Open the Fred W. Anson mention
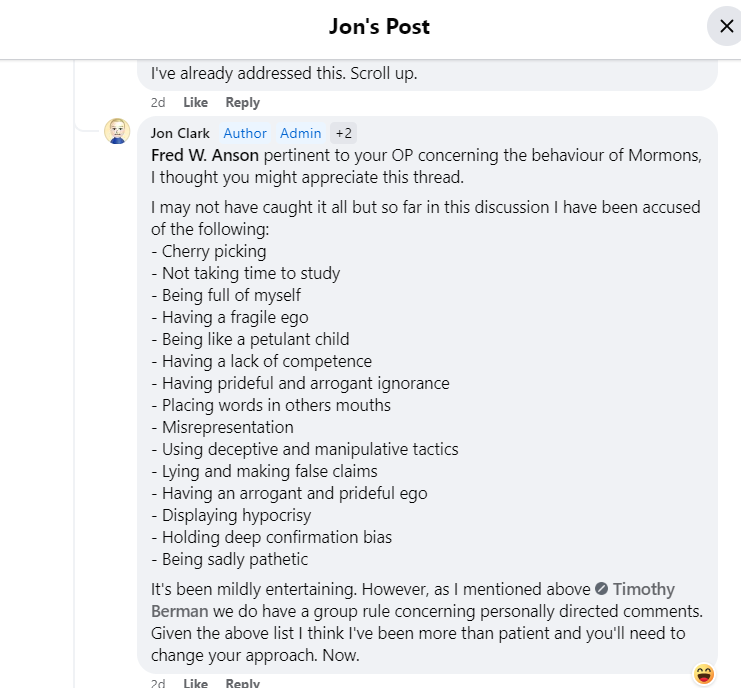Screen dimensions: 741x688 205,155
